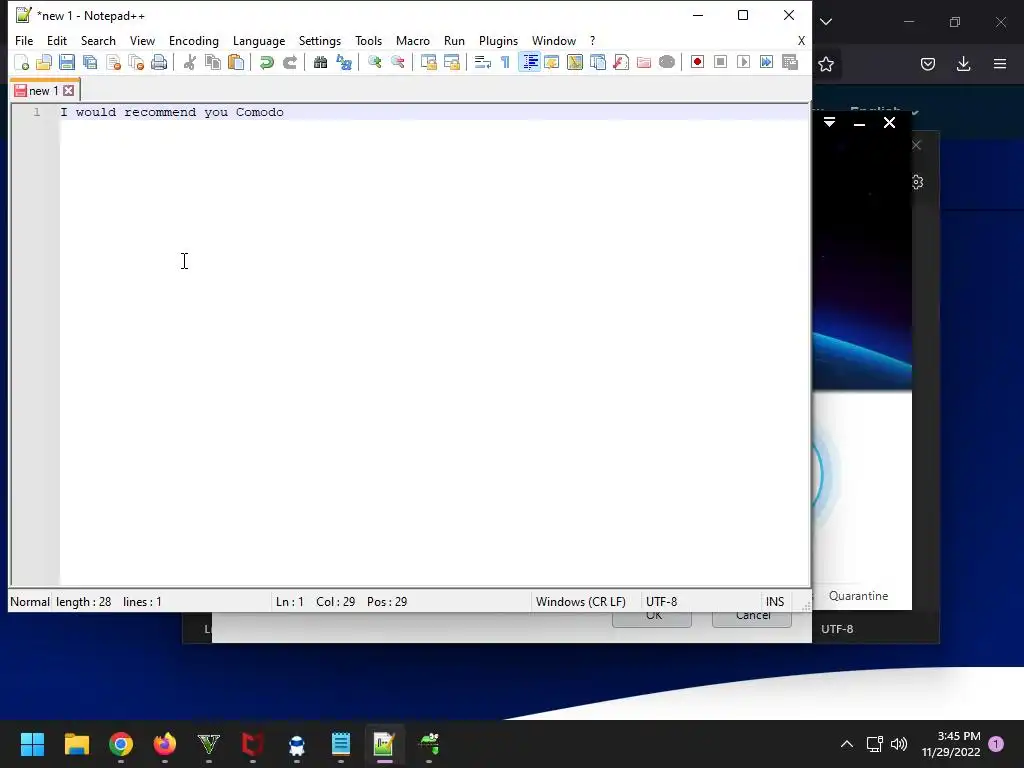The image size is (1024, 768).
Task: Open the Plugins menu
Action: tap(498, 40)
